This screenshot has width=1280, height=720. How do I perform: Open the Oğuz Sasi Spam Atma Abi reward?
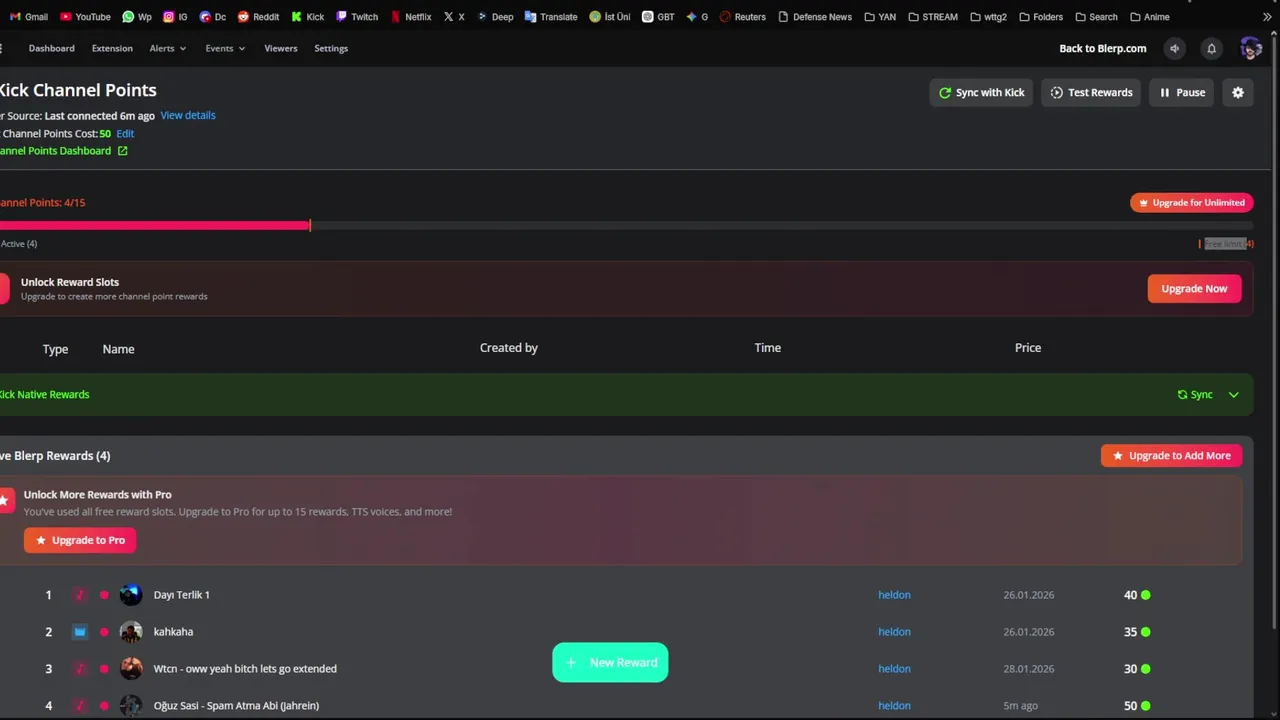pyautogui.click(x=236, y=706)
